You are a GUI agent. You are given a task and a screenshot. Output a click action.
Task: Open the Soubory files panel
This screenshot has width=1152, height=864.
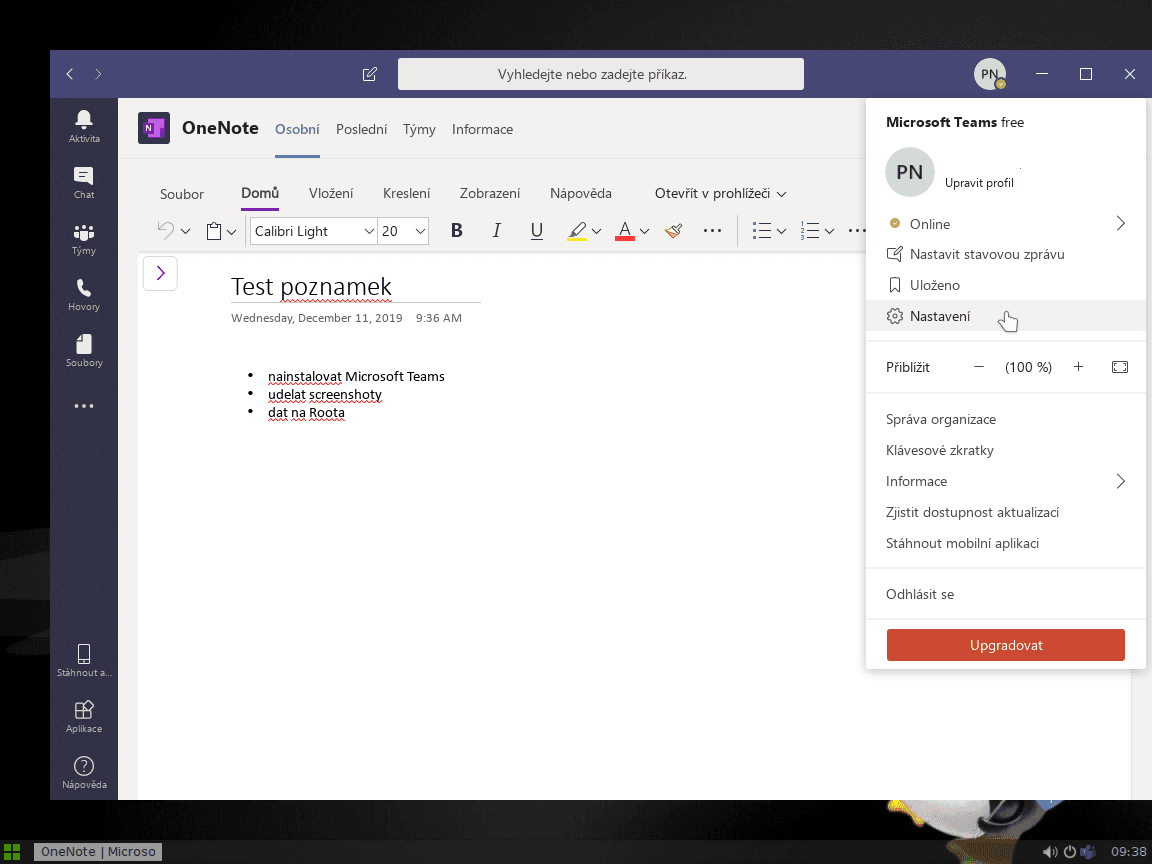point(83,352)
